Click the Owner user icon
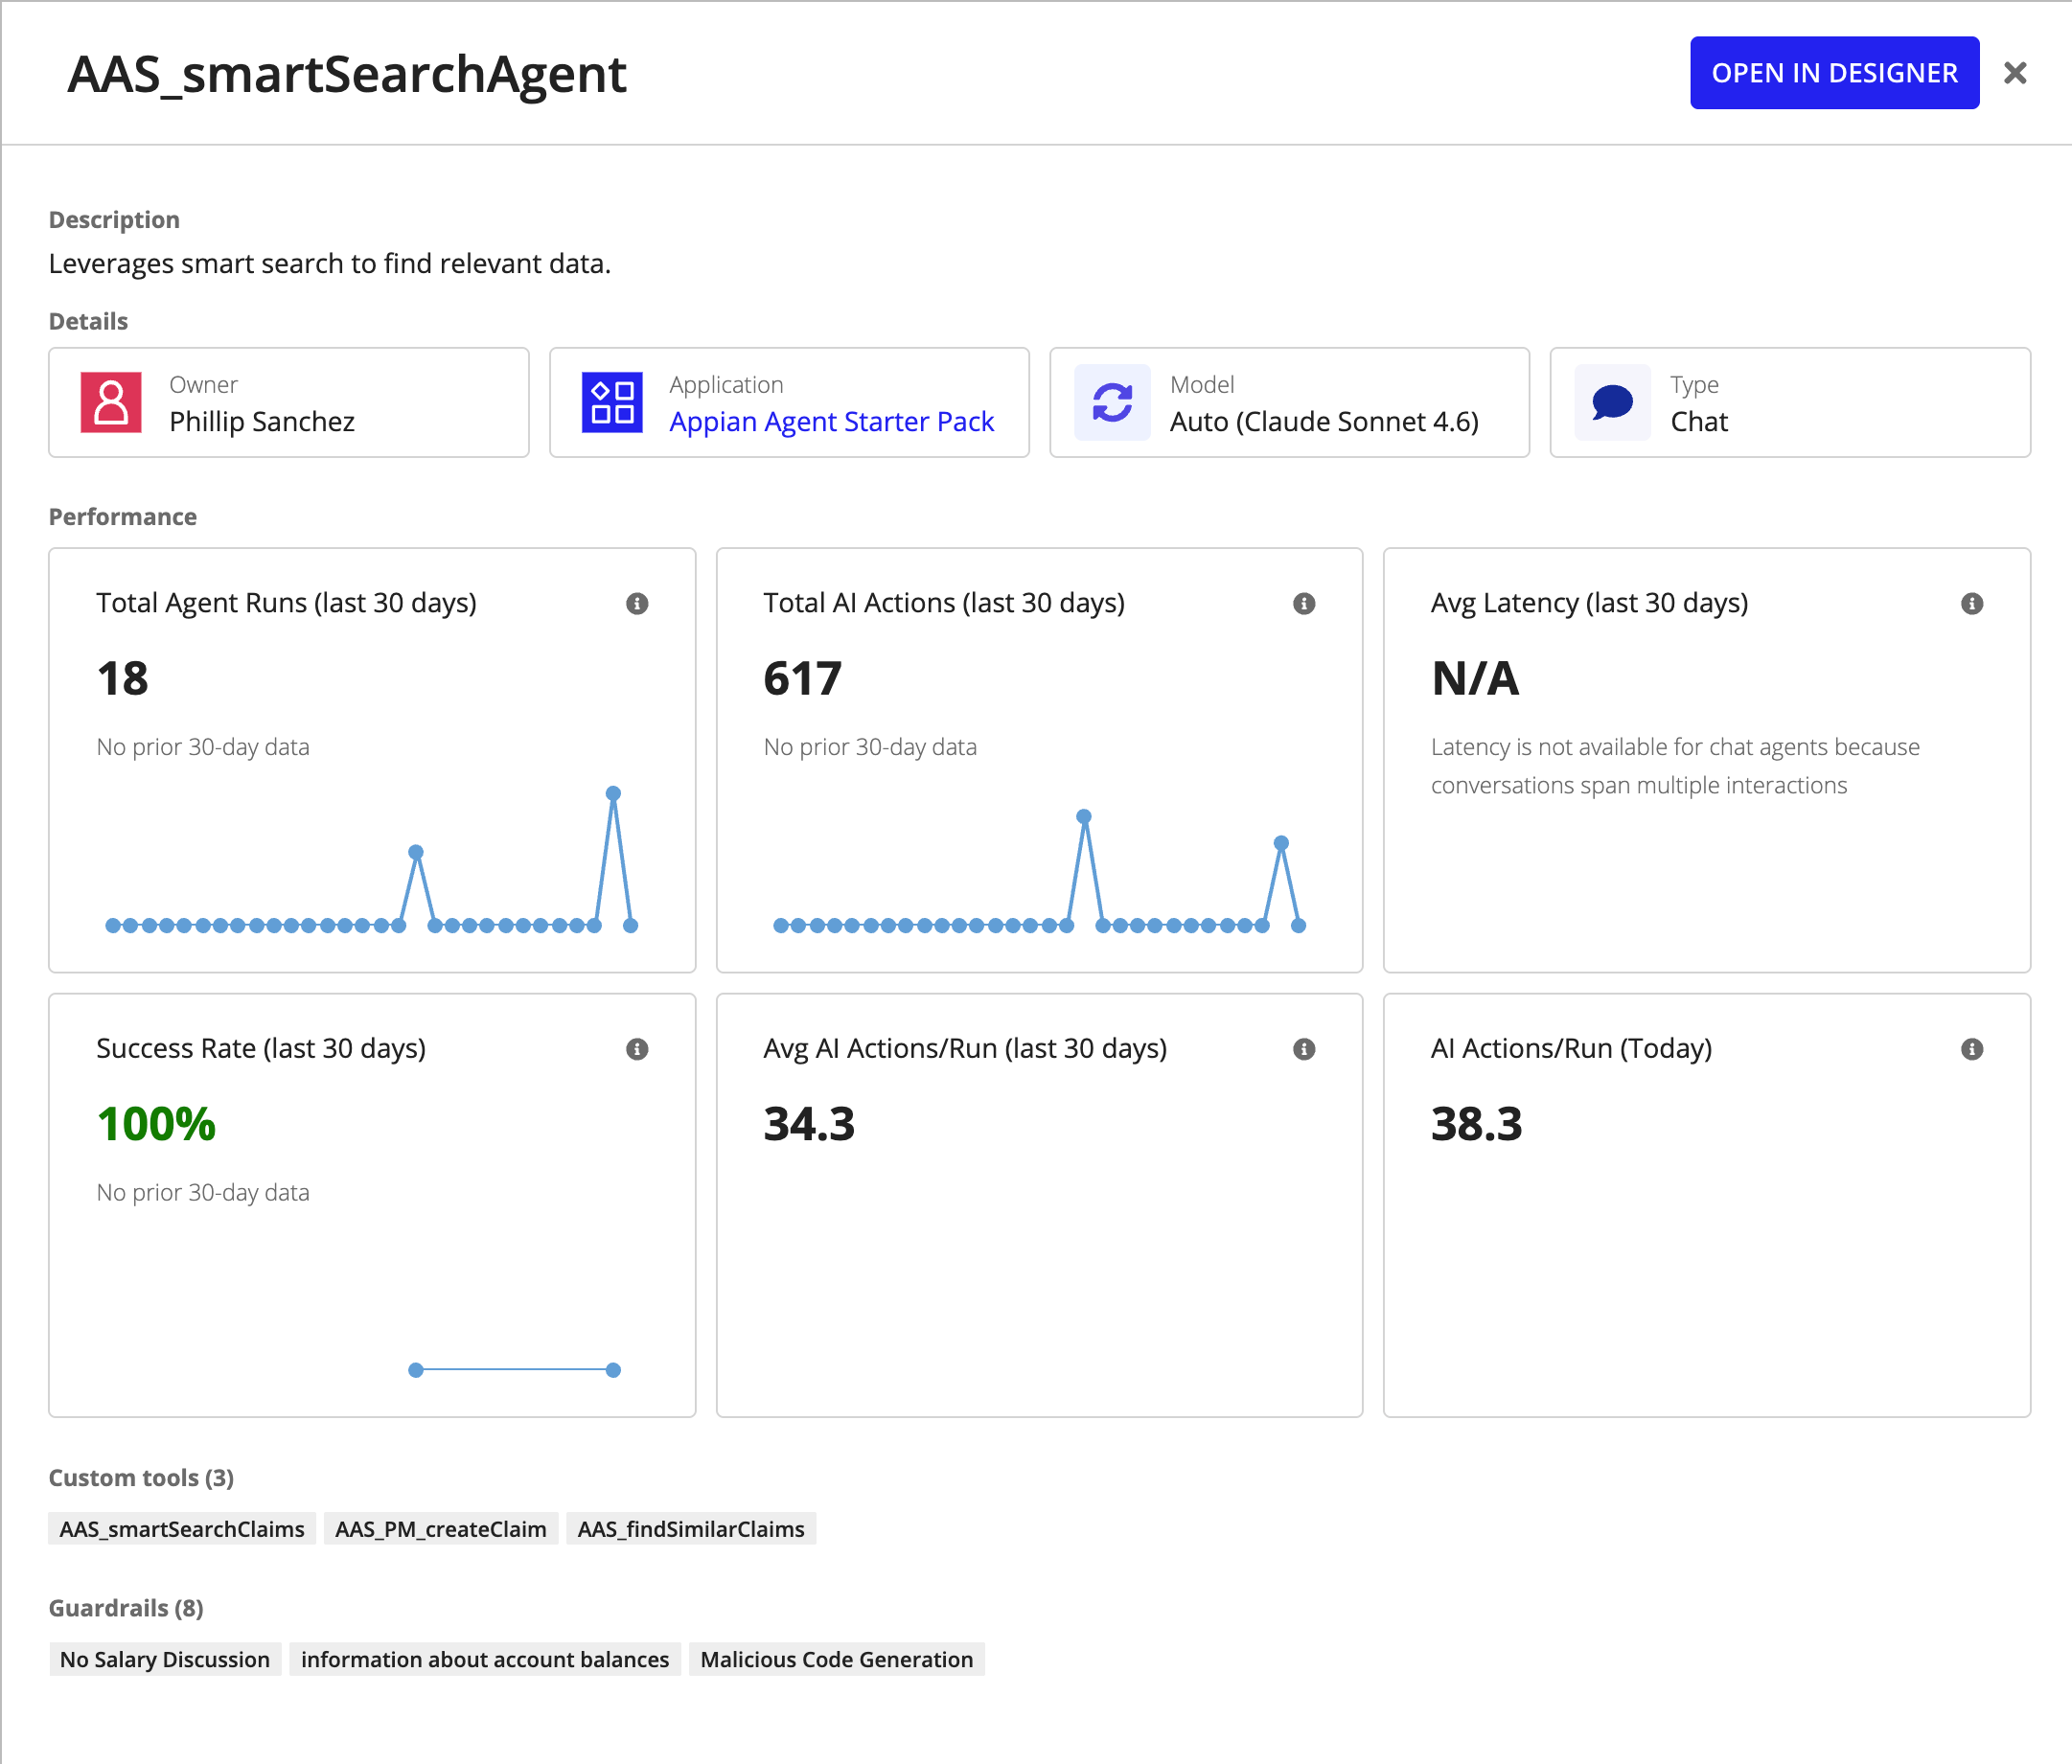Viewport: 2072px width, 1764px height. 111,402
